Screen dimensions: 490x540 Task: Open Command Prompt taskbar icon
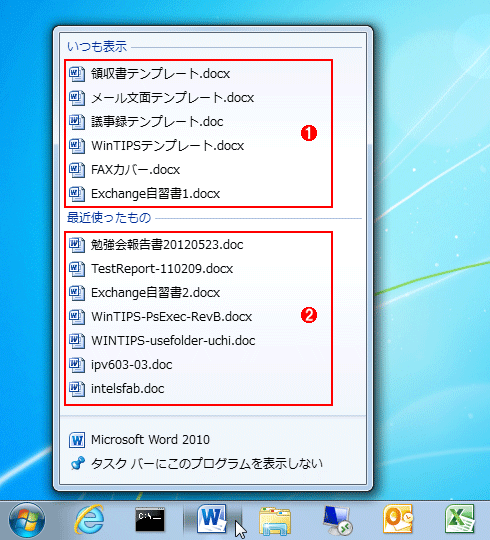(150, 519)
